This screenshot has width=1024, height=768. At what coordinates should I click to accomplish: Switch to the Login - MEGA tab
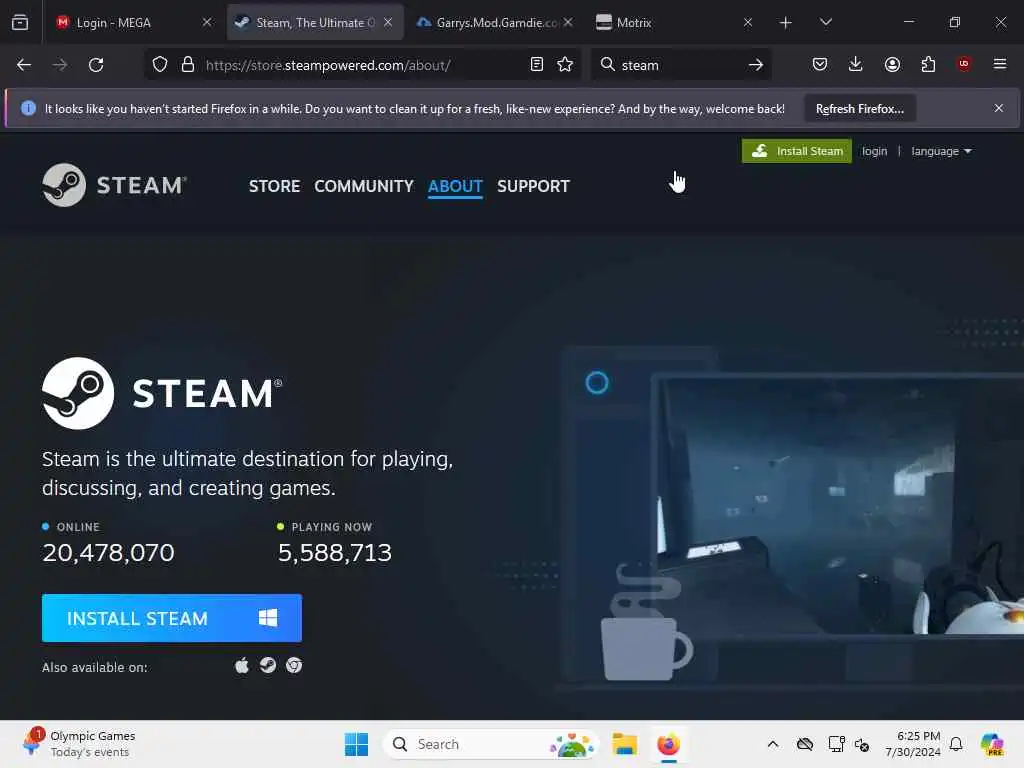[x=135, y=22]
